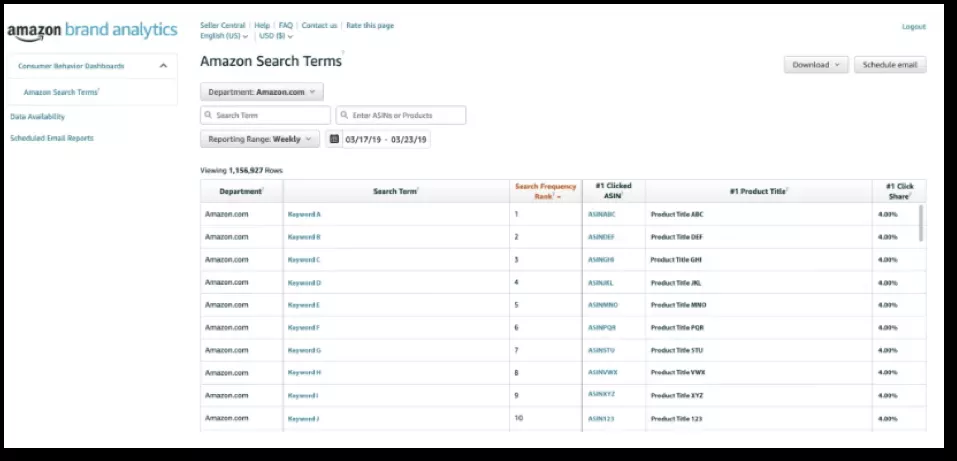The height and width of the screenshot is (461, 957).
Task: Click the Amazon Brand Analytics logo
Action: pyautogui.click(x=93, y=31)
